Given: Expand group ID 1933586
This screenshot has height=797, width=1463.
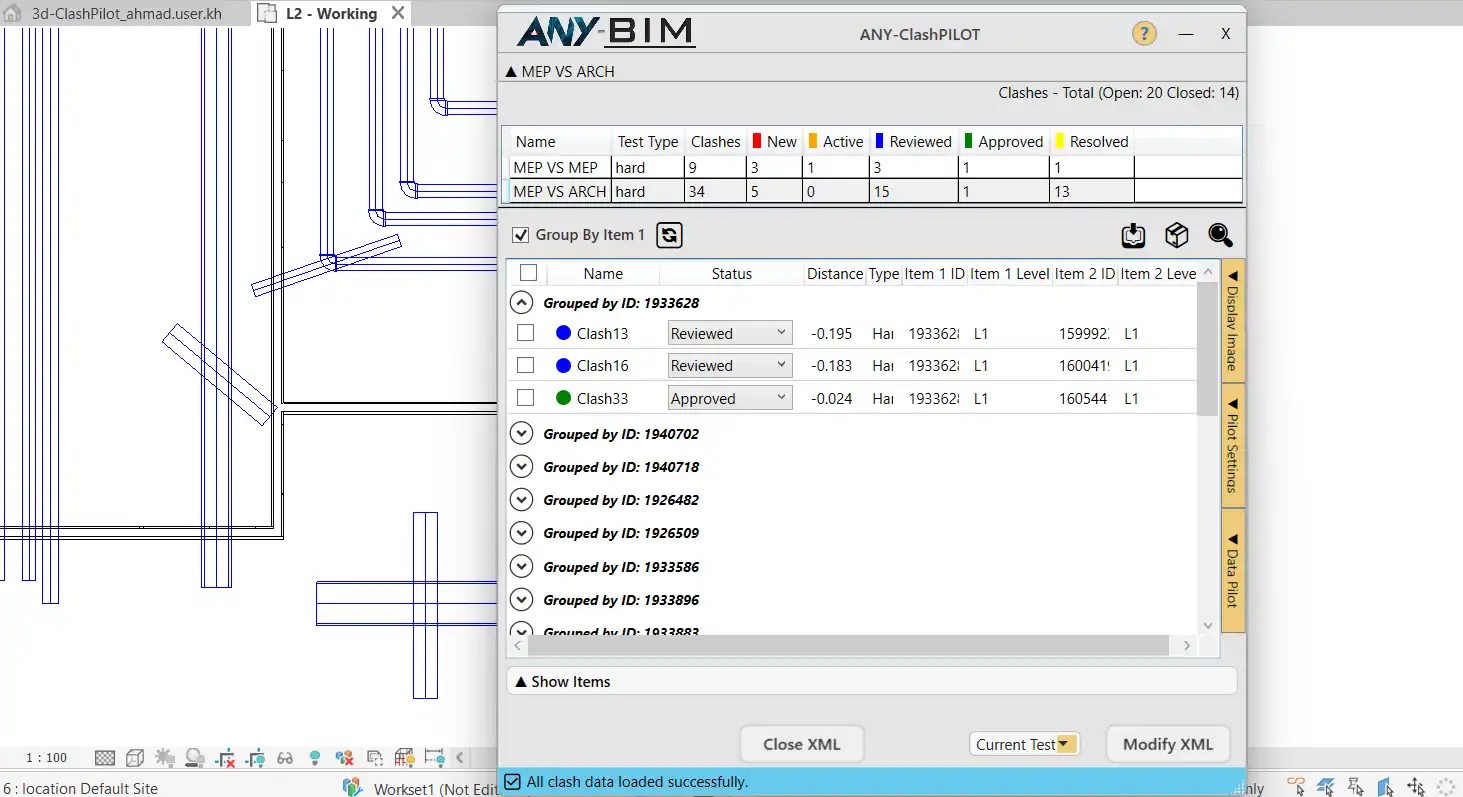Looking at the screenshot, I should click(x=521, y=567).
